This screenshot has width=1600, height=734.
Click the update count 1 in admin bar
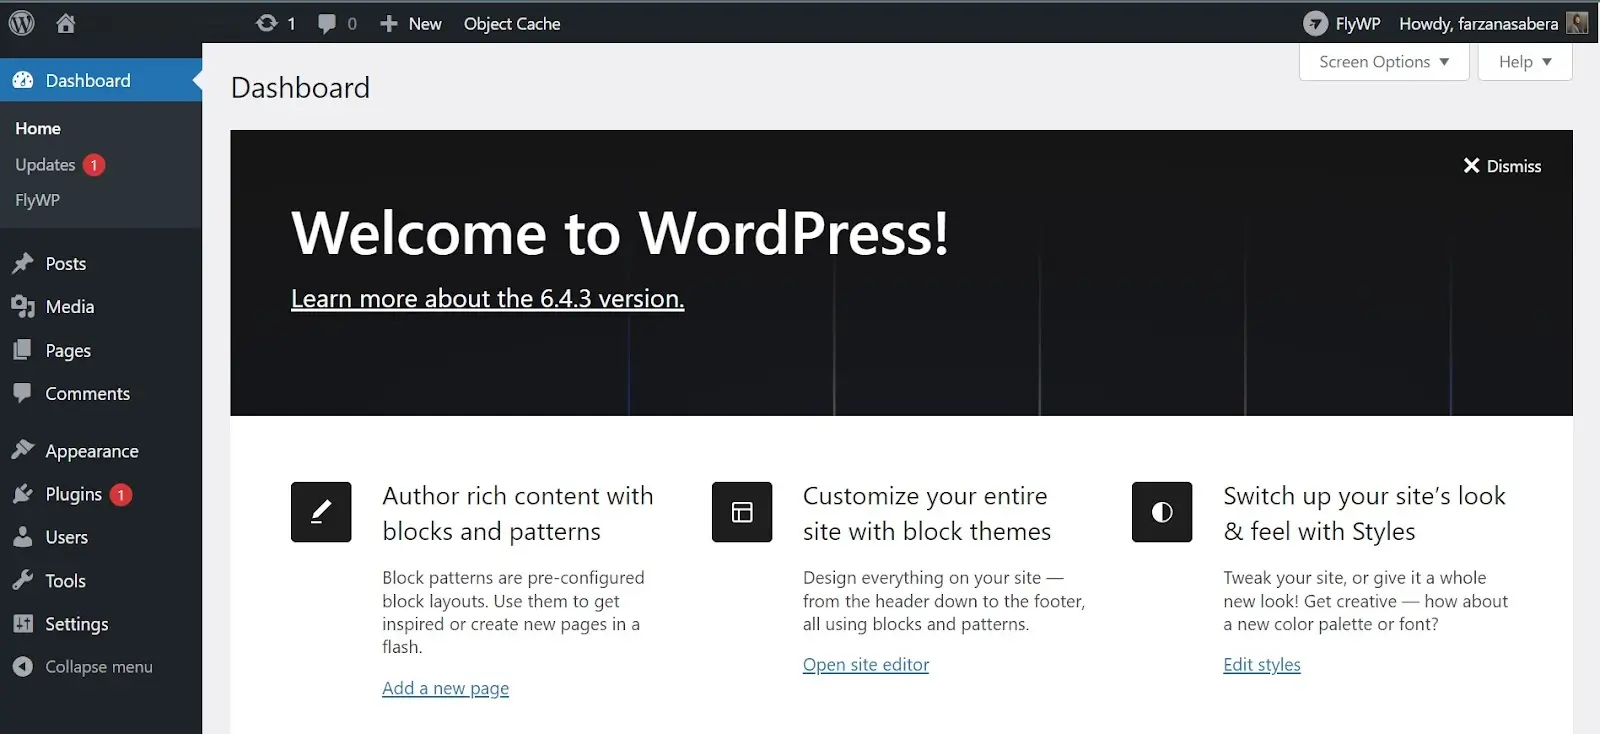click(291, 24)
